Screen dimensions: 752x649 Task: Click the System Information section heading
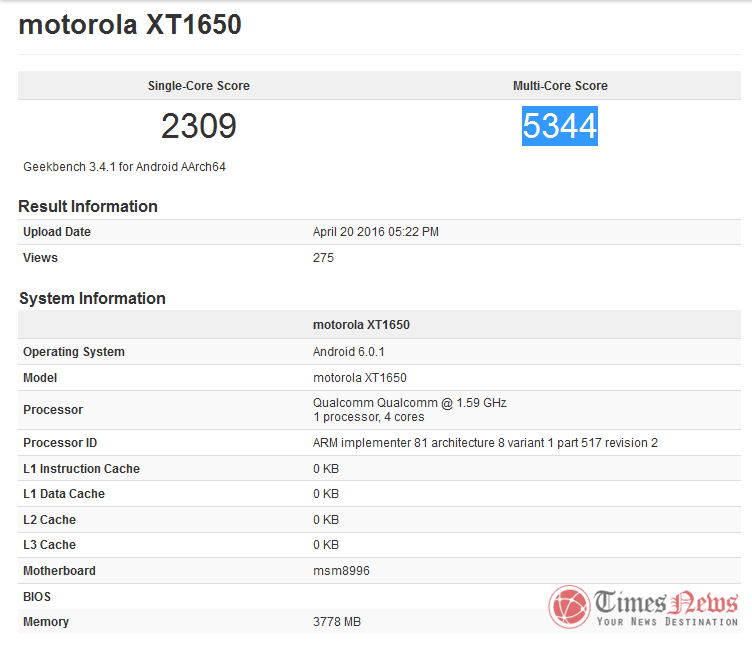(x=92, y=298)
